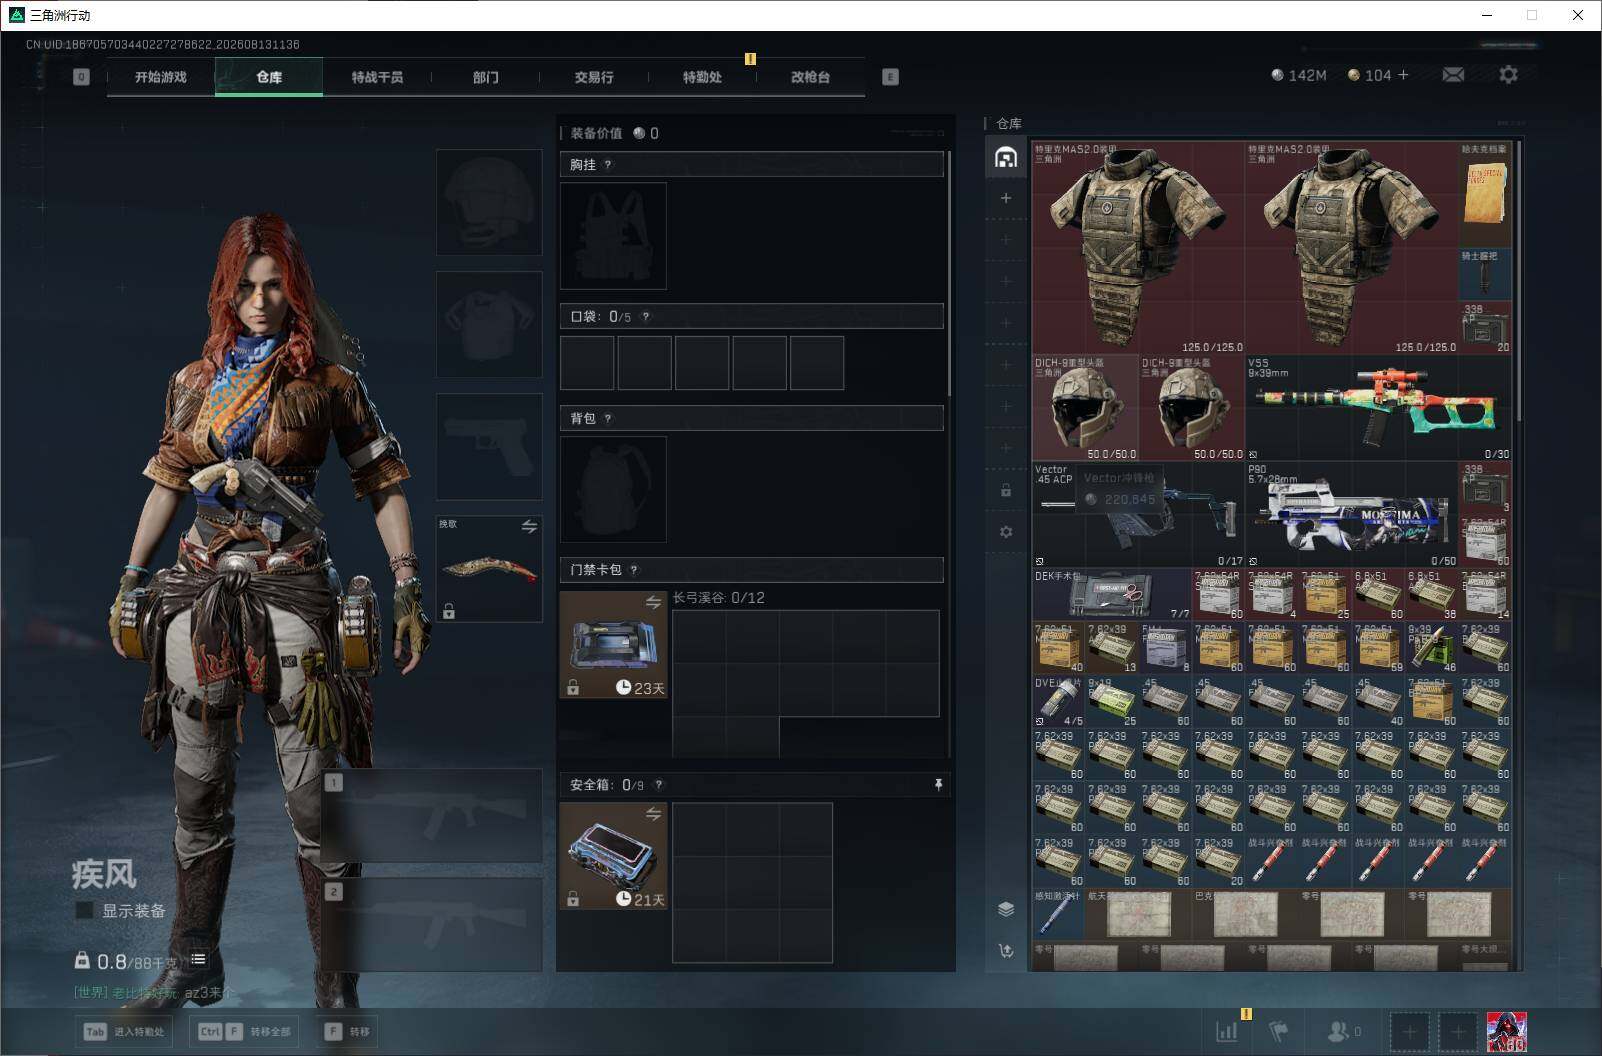The height and width of the screenshot is (1056, 1602).
Task: Click the player avatar in the bottom right
Action: [1506, 1032]
